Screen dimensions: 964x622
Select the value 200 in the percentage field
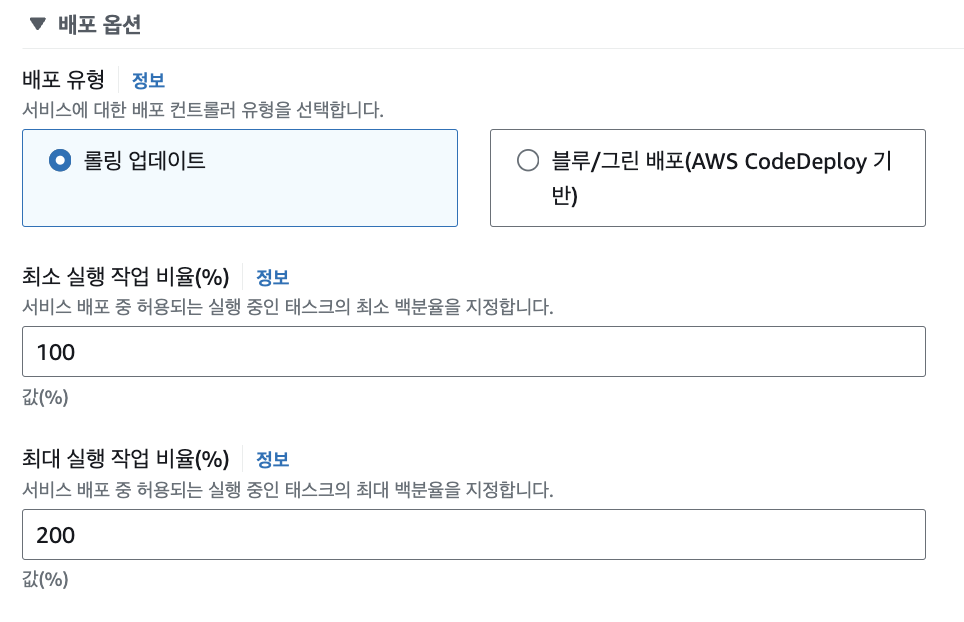[x=51, y=534]
